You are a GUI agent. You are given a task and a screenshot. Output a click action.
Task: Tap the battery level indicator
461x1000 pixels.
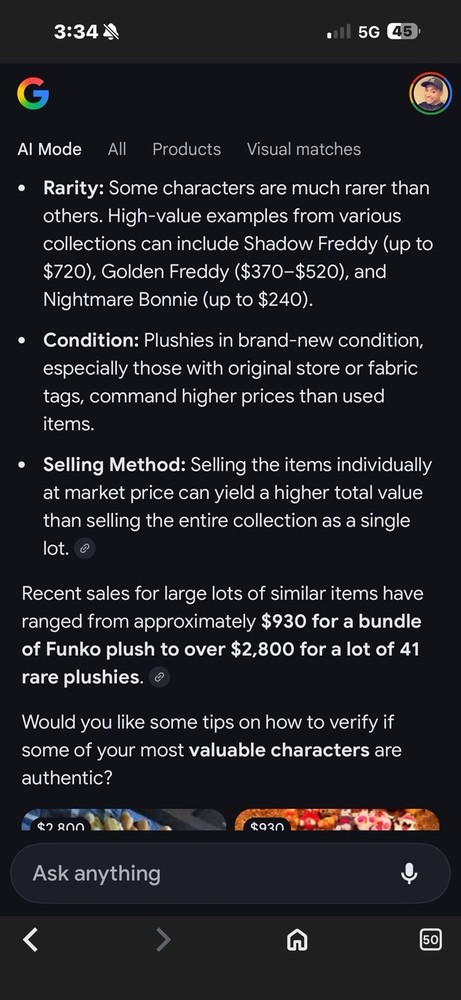(x=403, y=32)
